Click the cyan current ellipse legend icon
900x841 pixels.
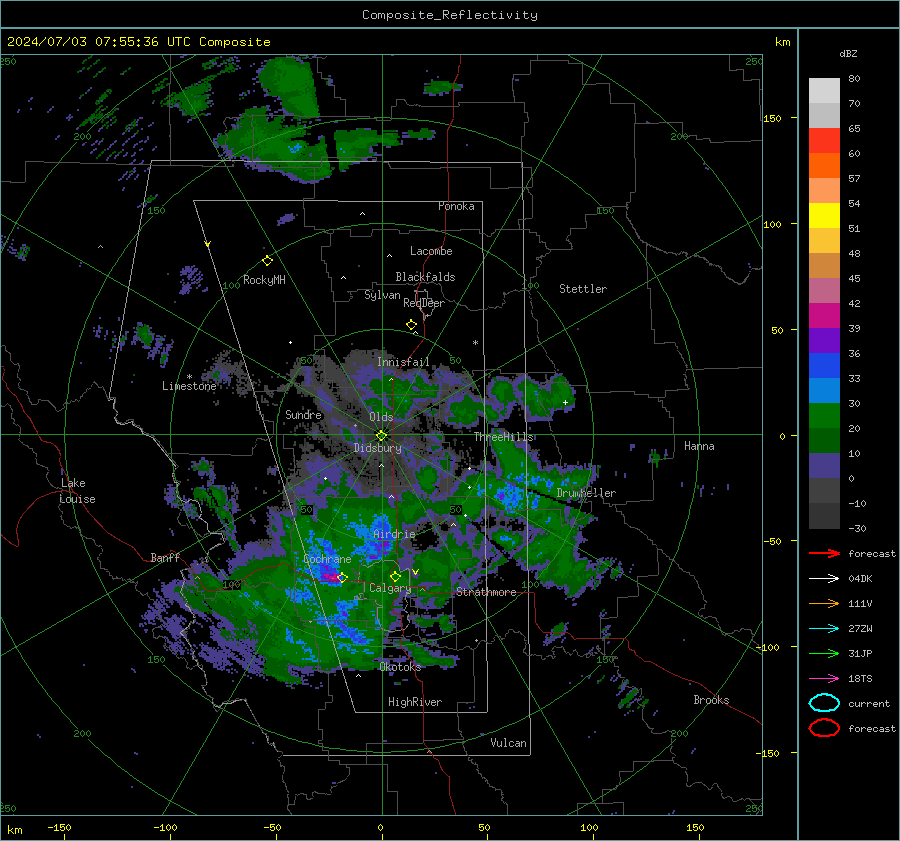pyautogui.click(x=824, y=703)
